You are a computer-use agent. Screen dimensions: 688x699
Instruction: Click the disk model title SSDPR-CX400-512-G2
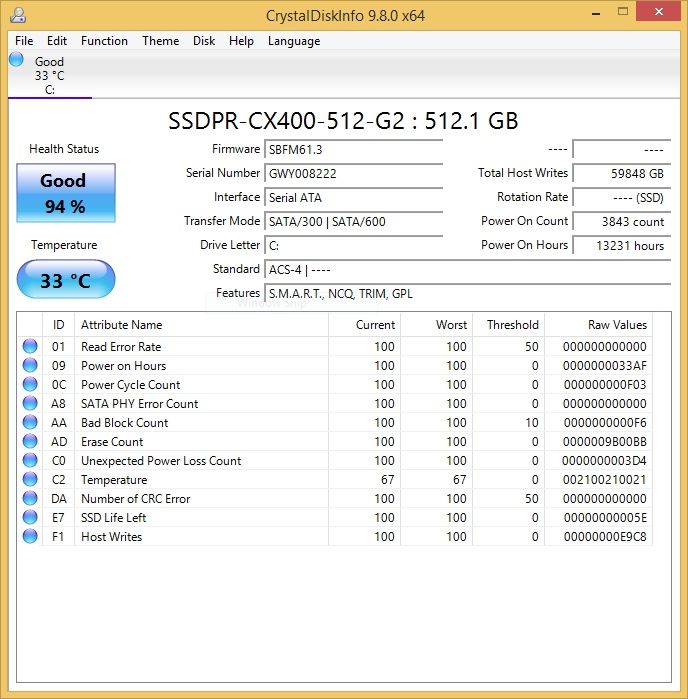coord(287,121)
